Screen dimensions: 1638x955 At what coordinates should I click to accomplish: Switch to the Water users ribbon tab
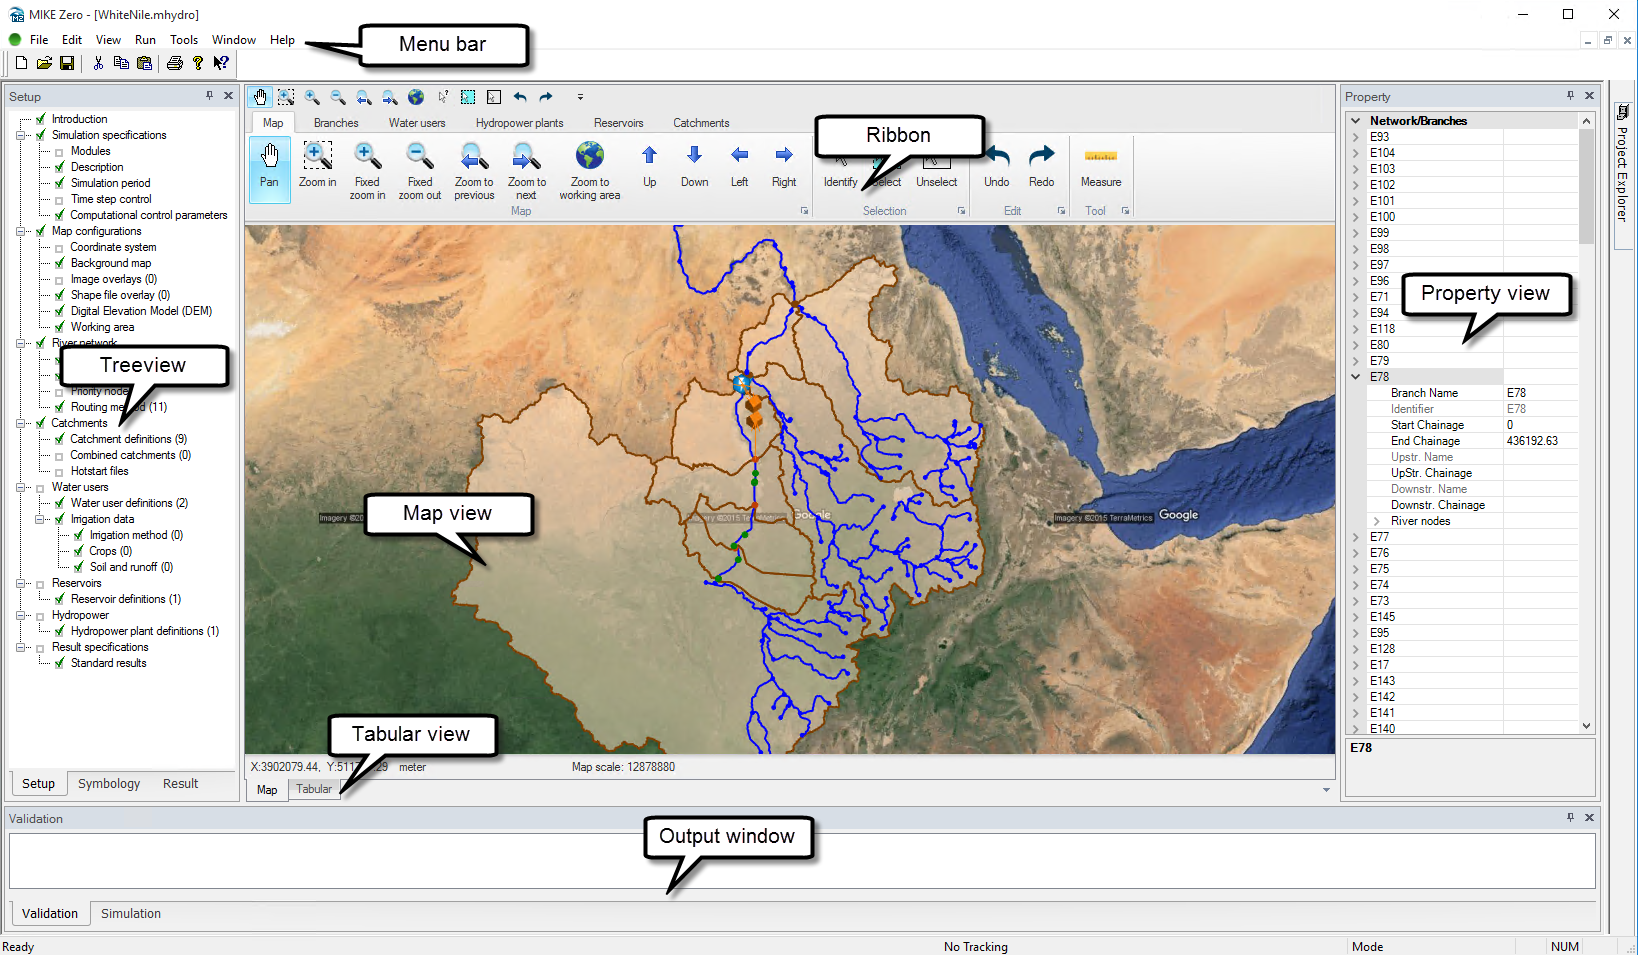(x=417, y=123)
